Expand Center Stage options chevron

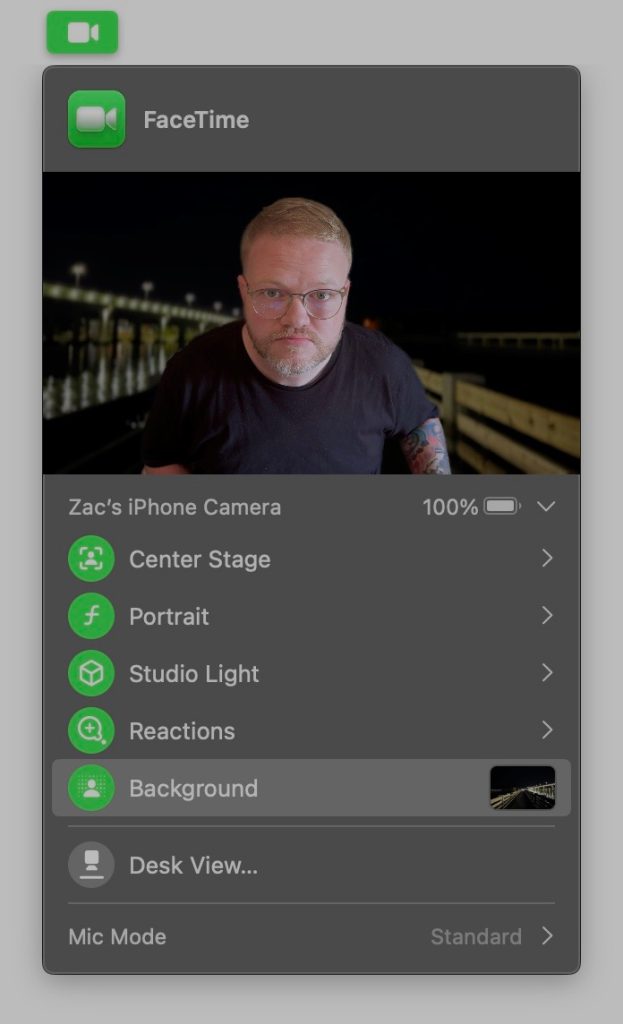(547, 559)
